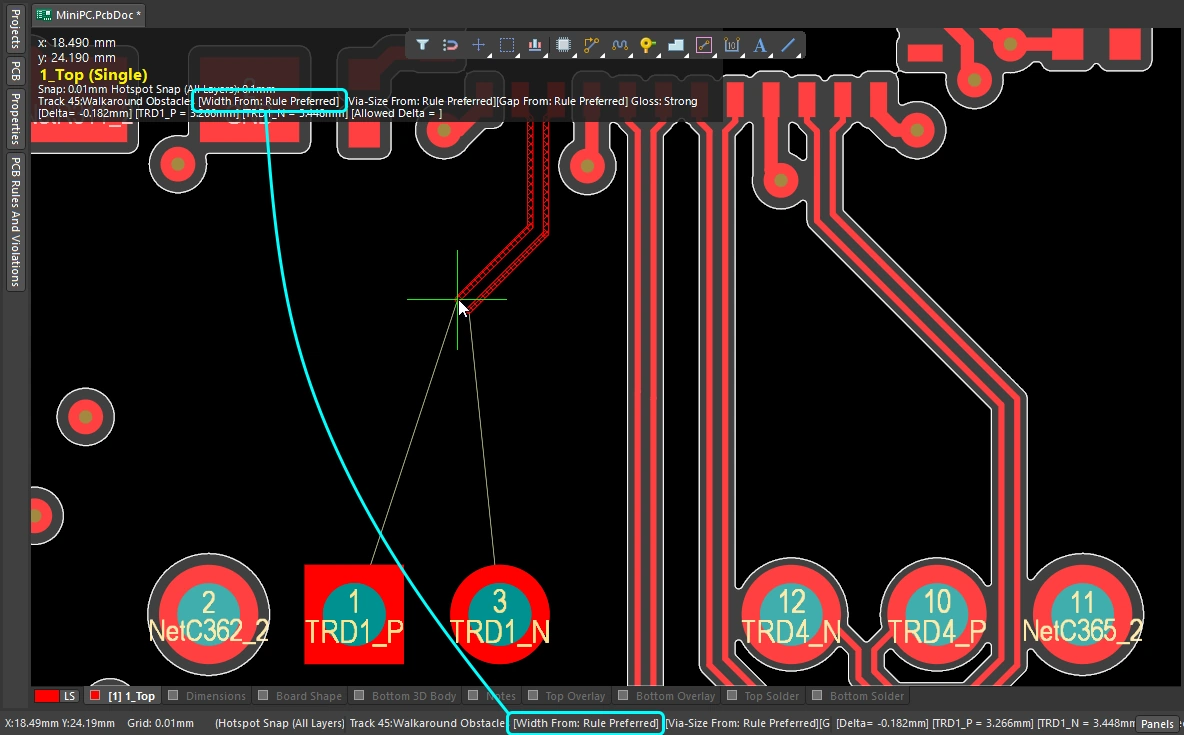Click the Panels button in status bar
Screen dimensions: 1184x735
1157,724
